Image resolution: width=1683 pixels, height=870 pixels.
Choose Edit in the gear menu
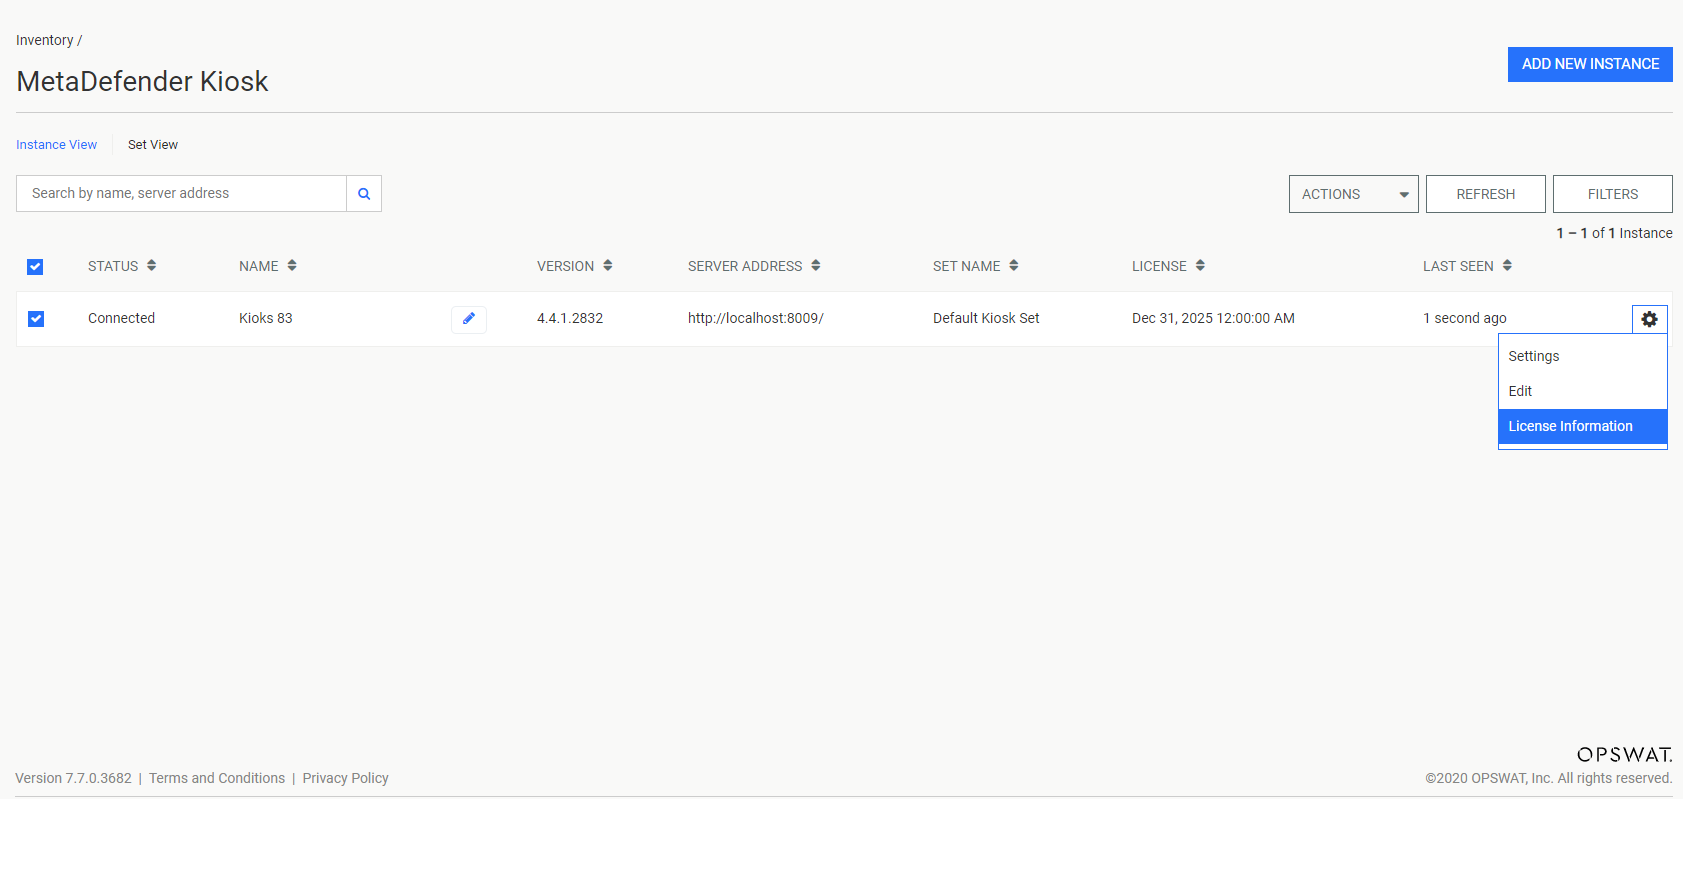point(1582,391)
